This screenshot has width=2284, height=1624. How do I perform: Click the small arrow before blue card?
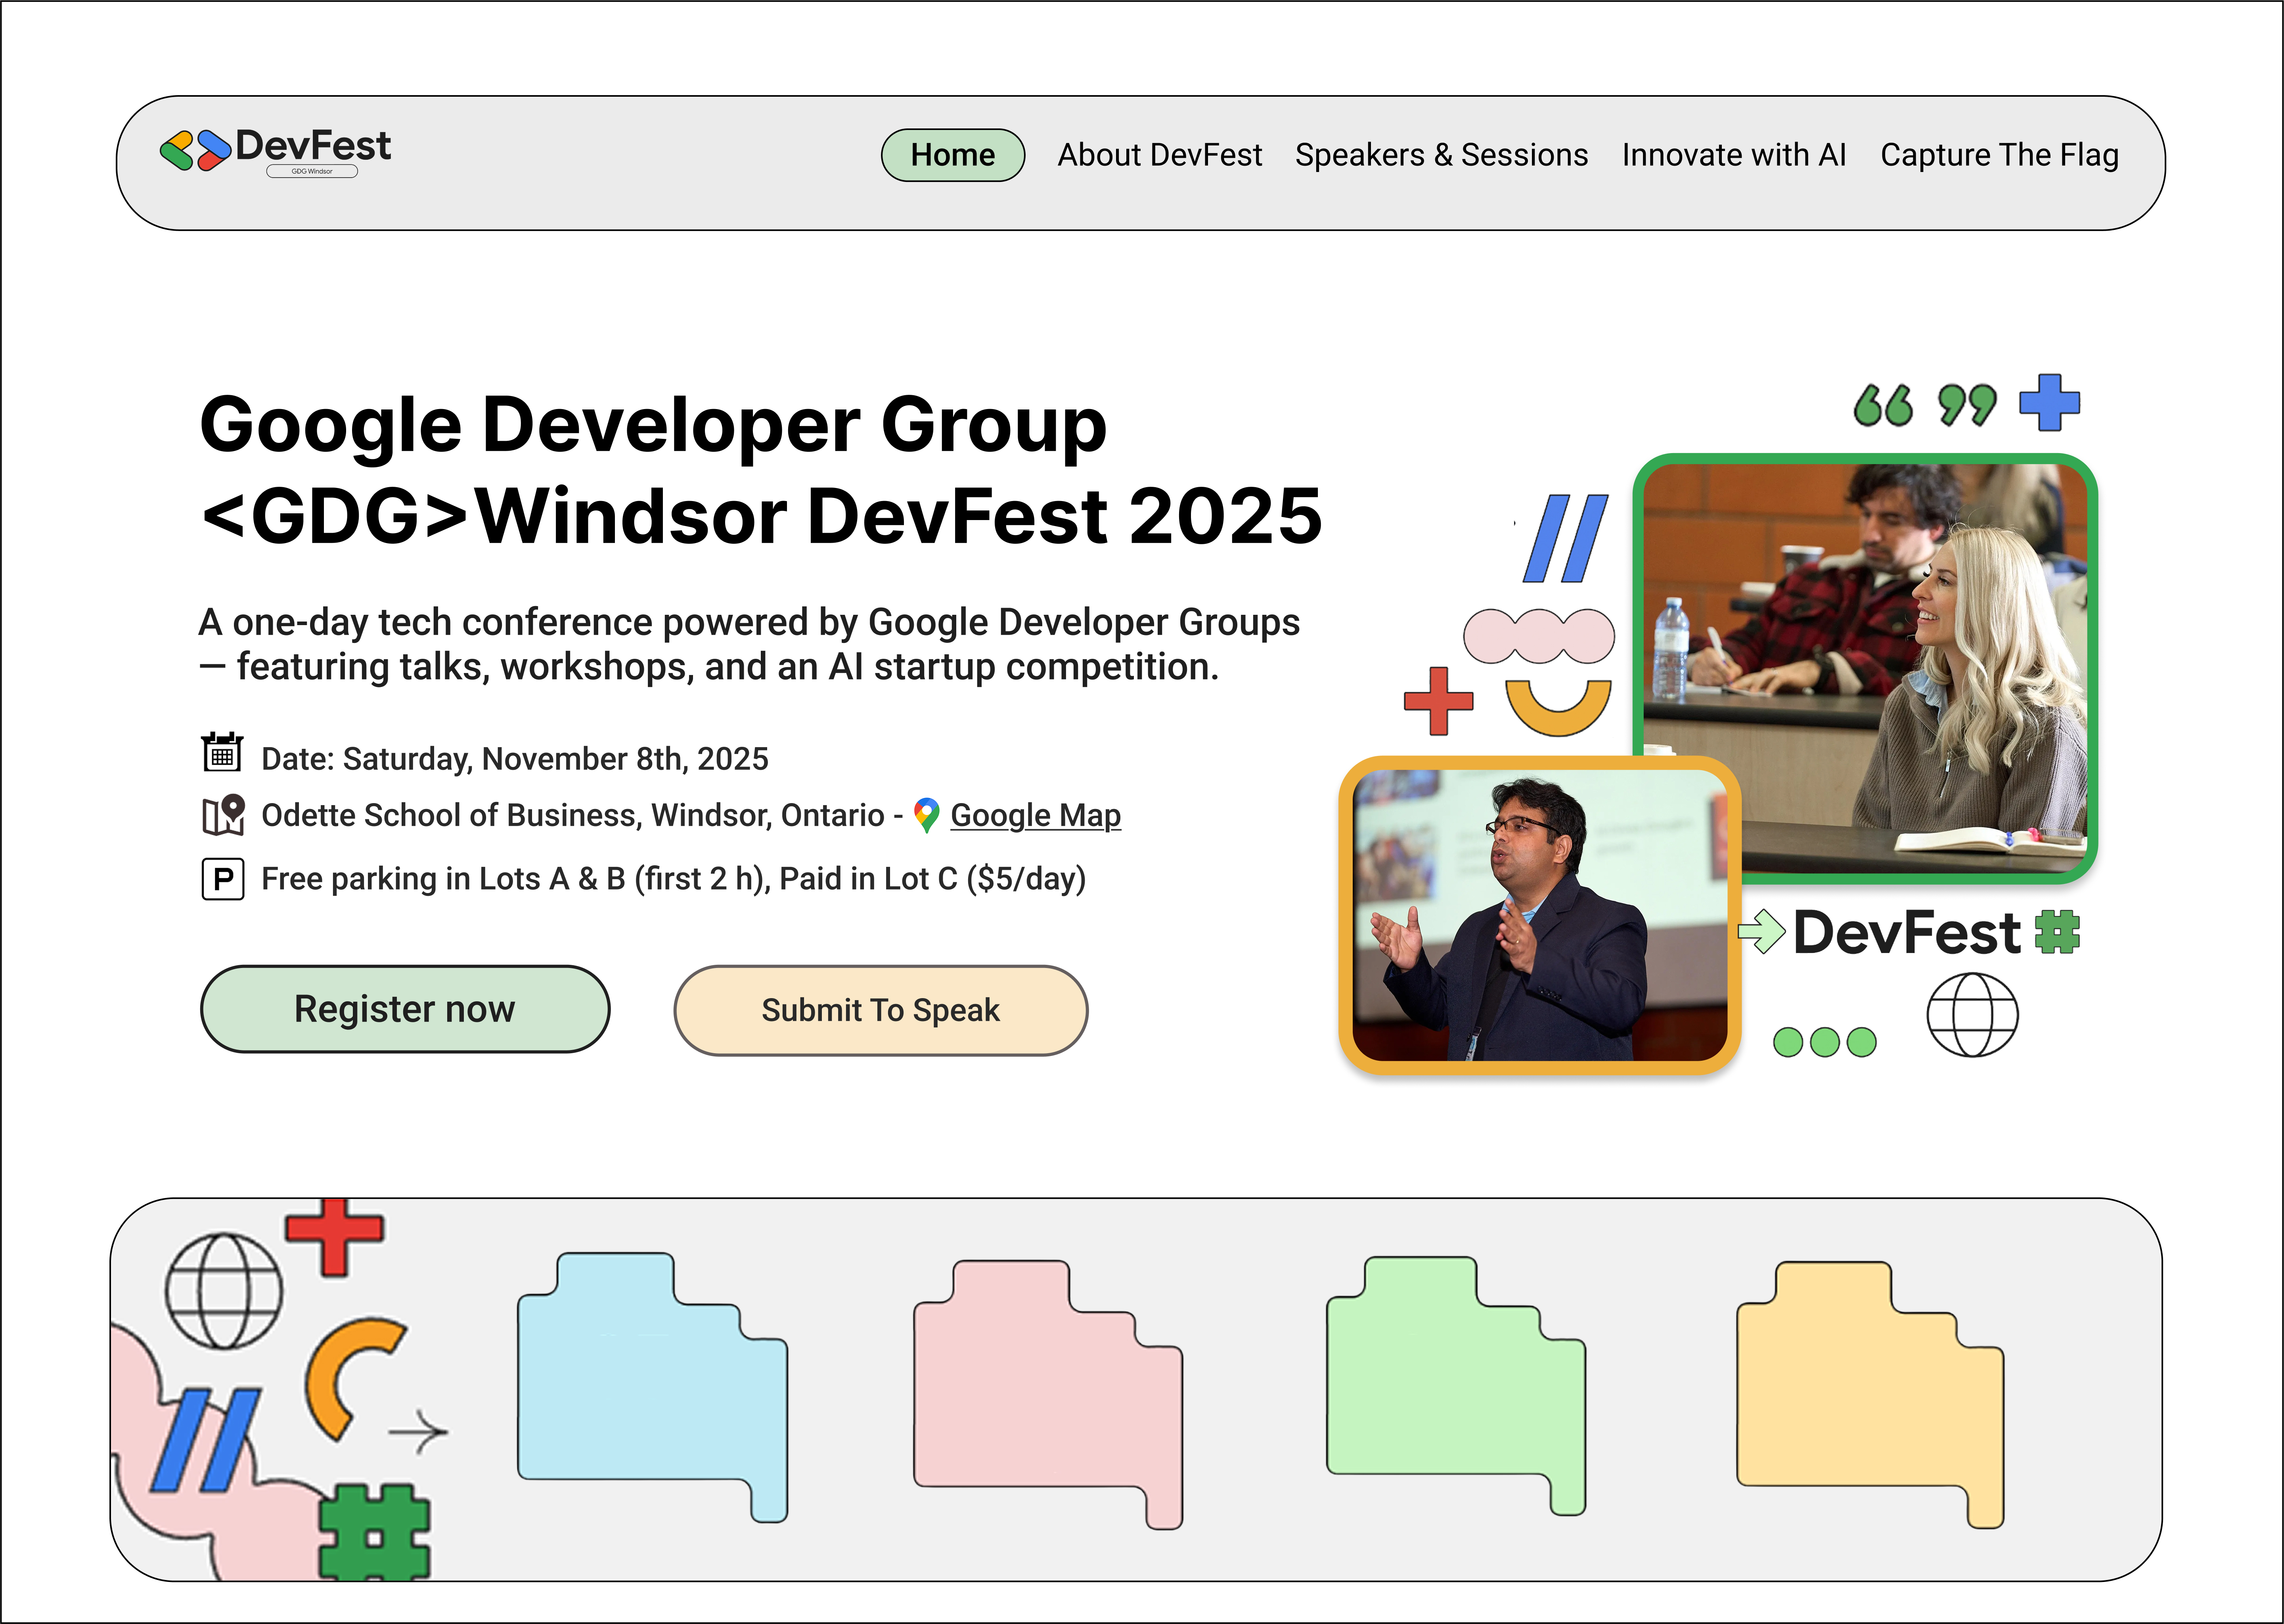(418, 1432)
